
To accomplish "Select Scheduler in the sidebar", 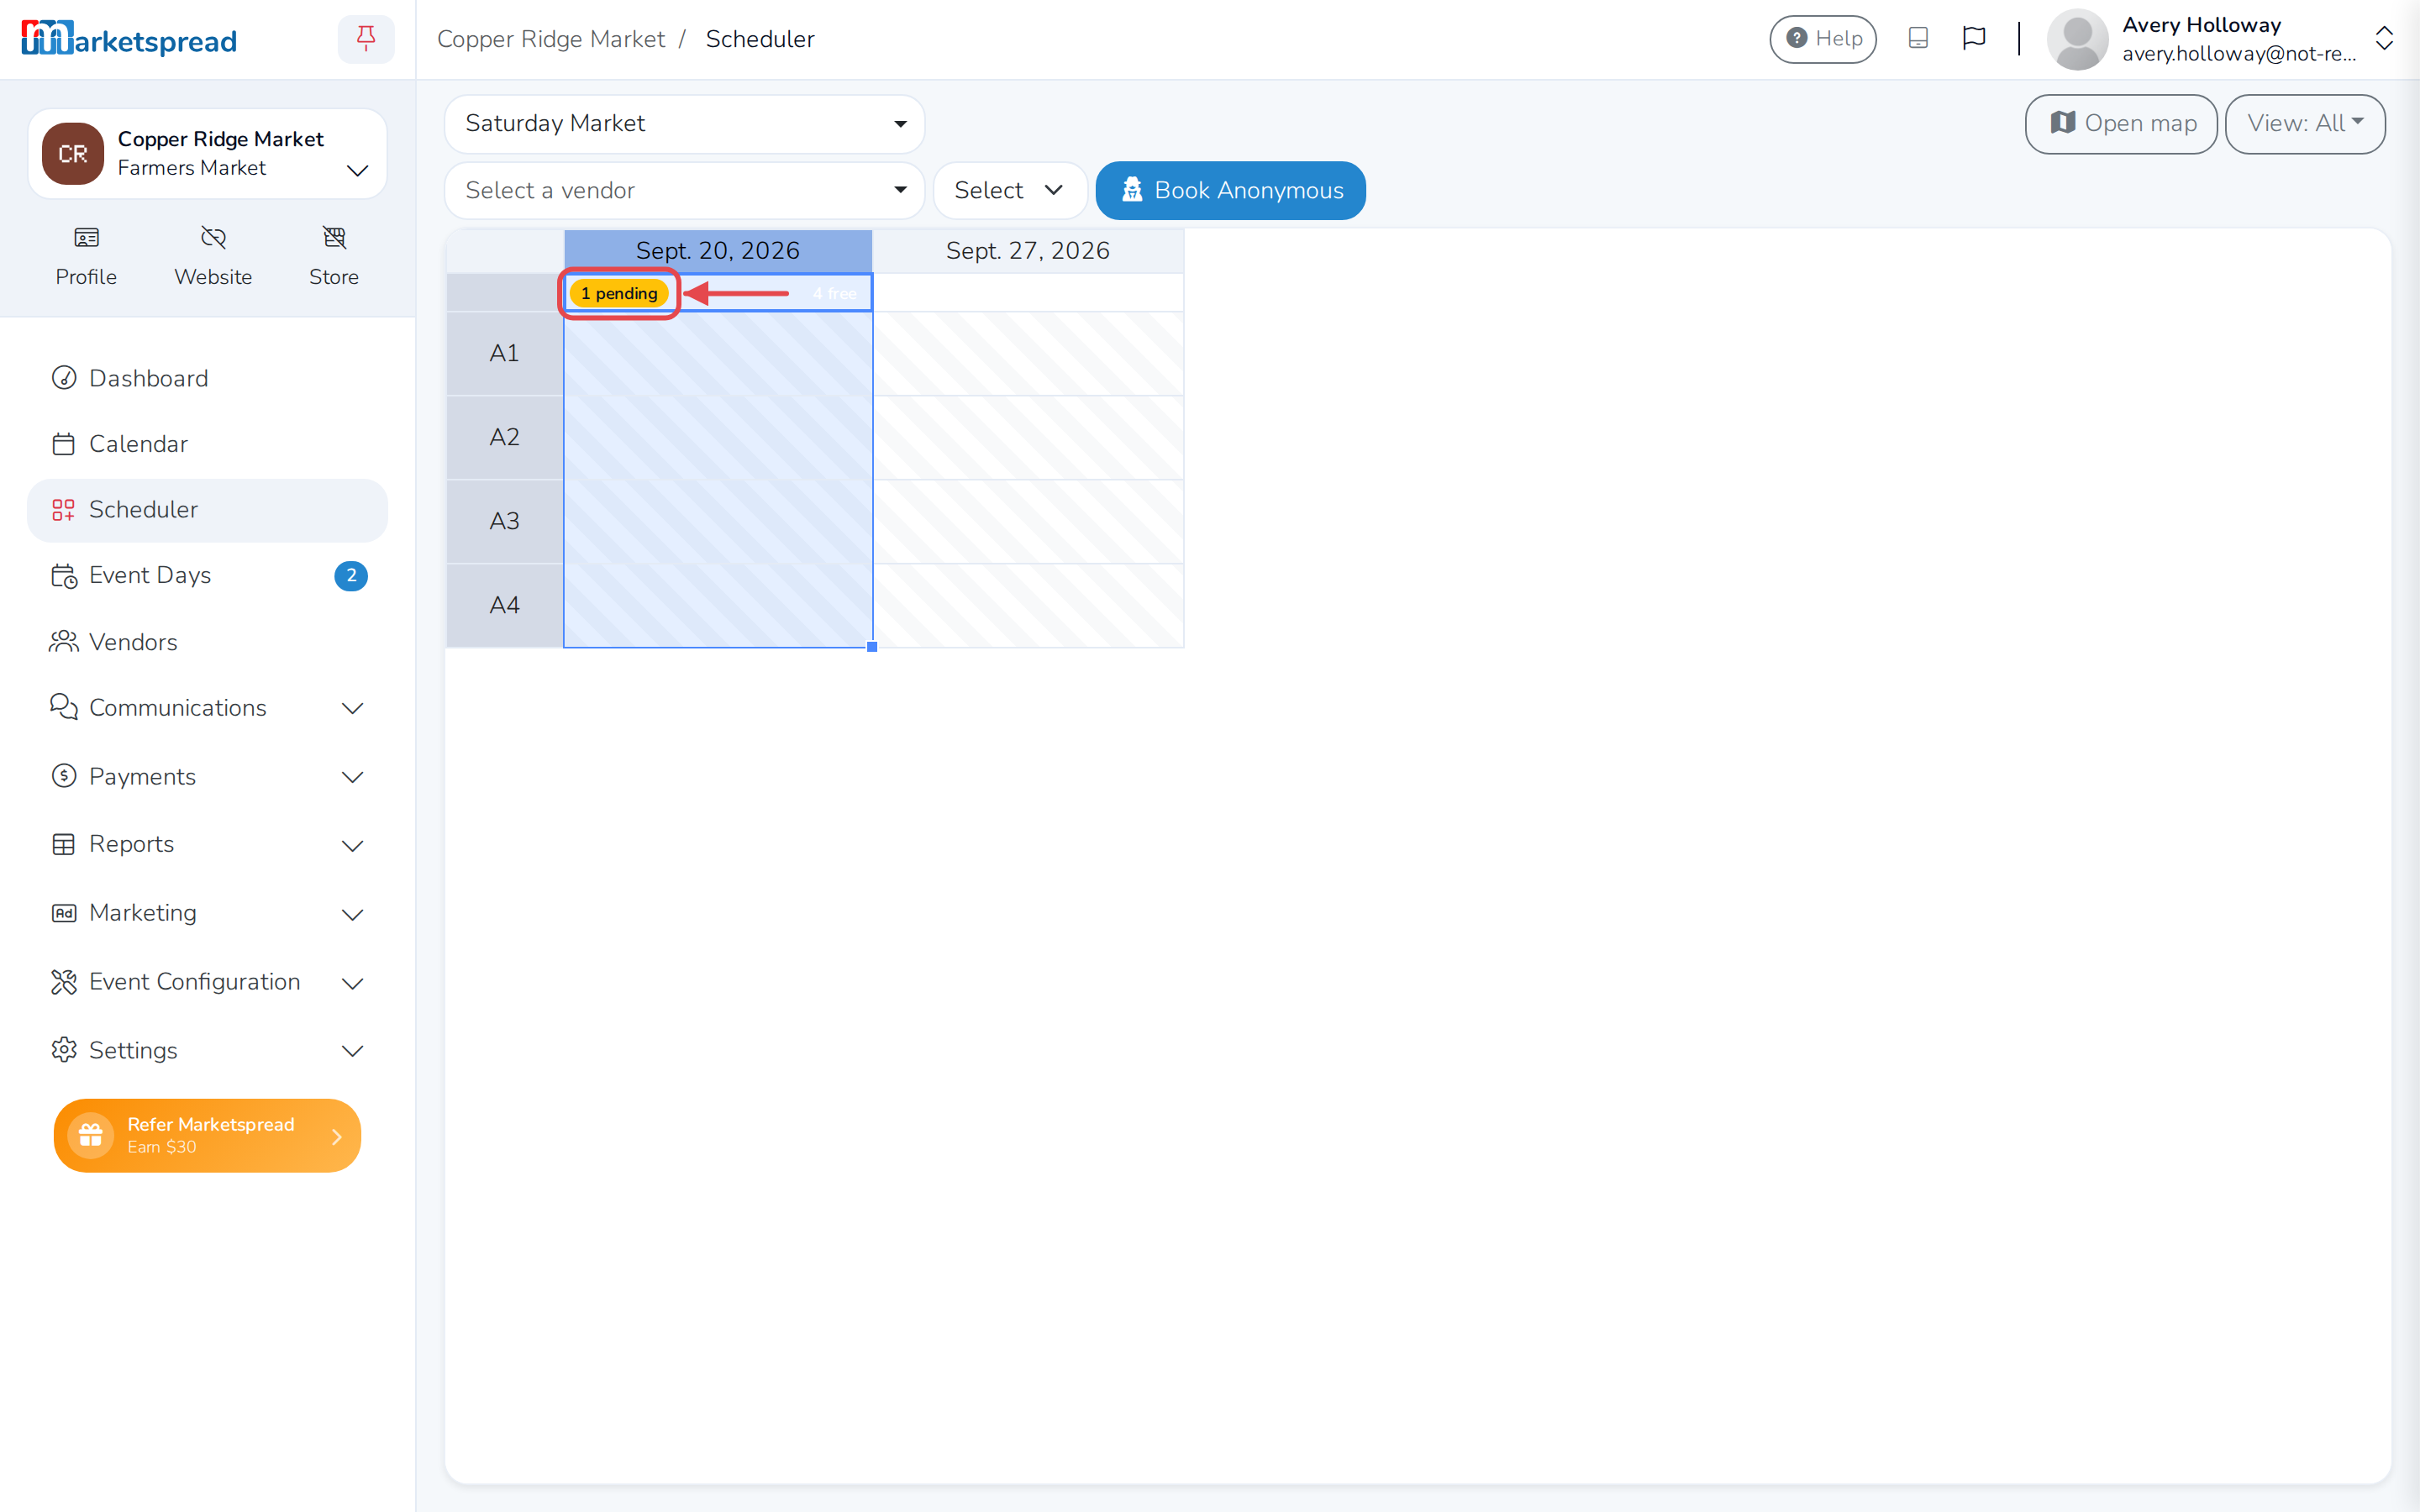I will click(x=207, y=510).
